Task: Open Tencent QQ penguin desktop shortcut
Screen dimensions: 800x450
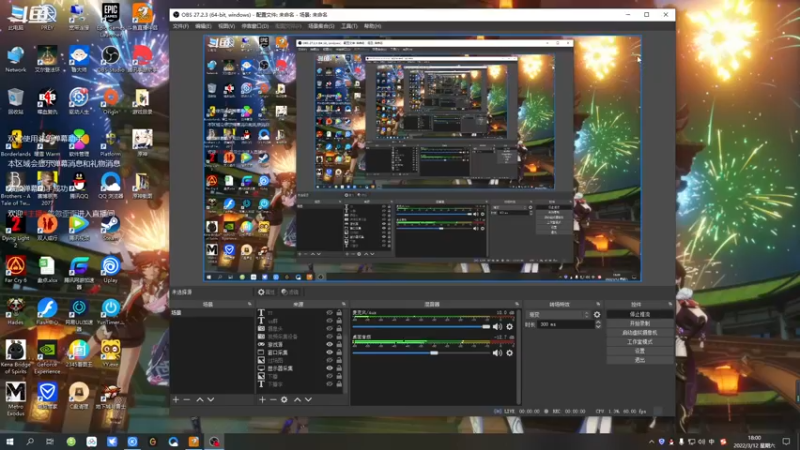Action: pos(79,185)
